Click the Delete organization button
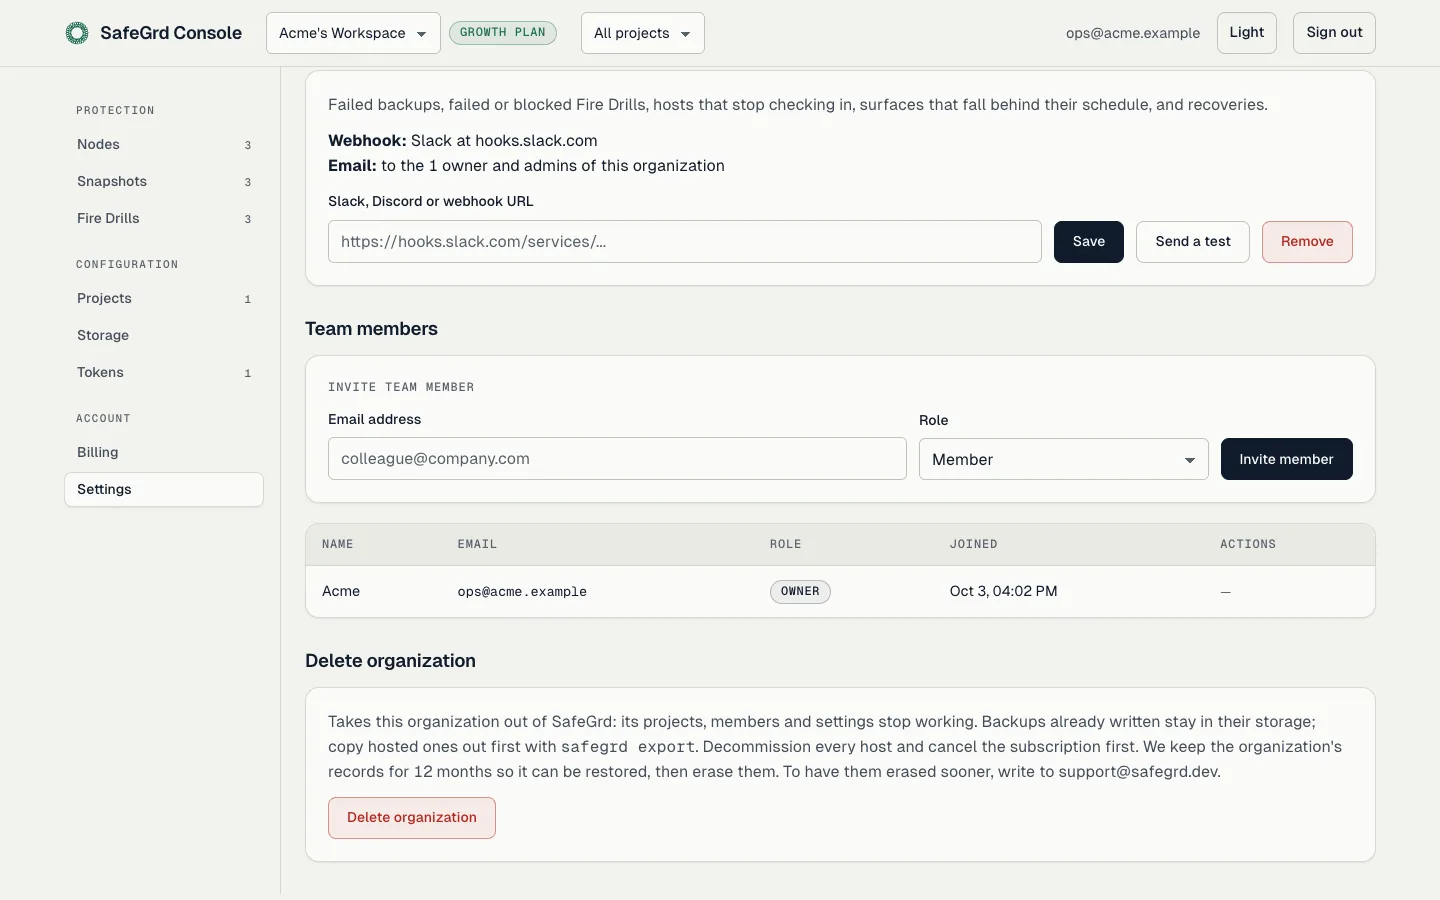 pos(412,818)
